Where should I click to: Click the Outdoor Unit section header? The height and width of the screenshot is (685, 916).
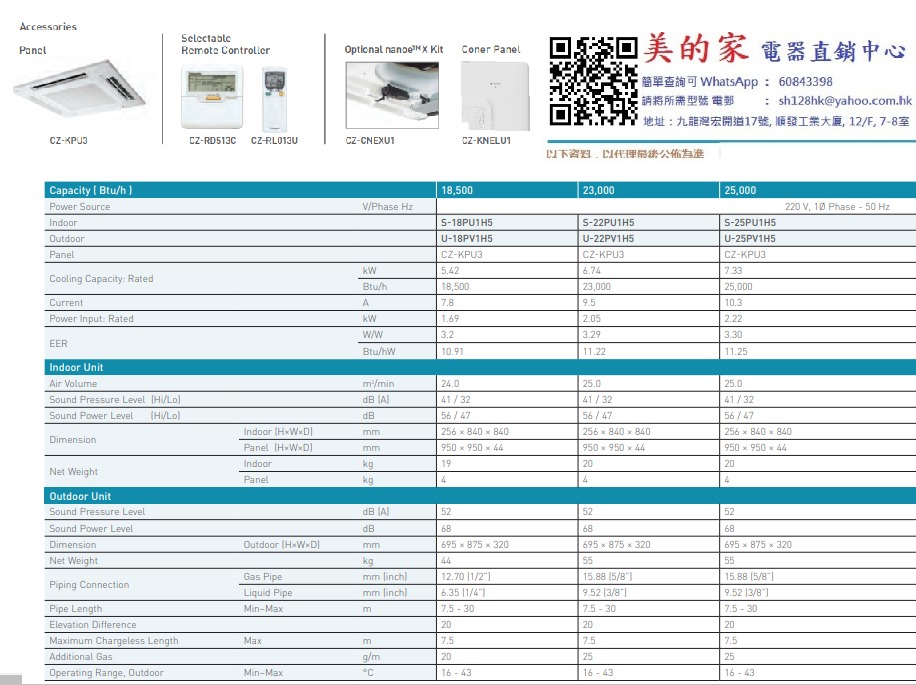click(x=80, y=496)
